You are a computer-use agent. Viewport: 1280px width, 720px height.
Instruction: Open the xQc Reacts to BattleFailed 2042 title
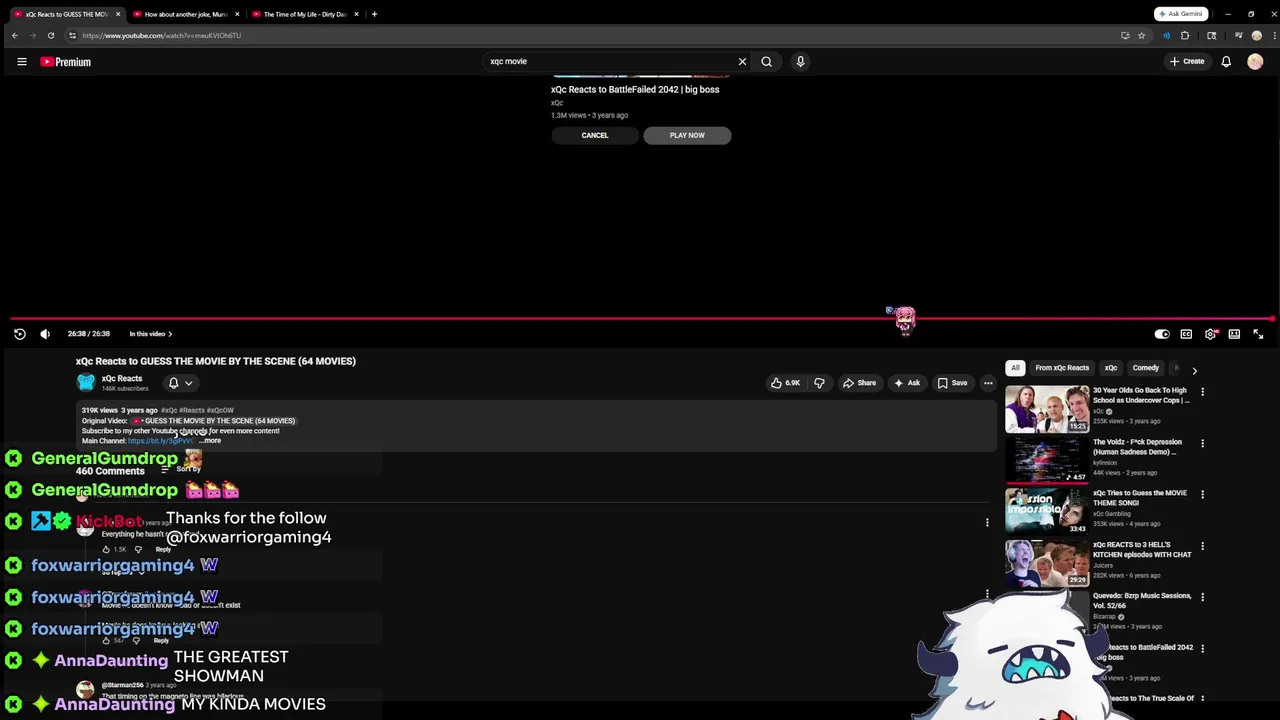[635, 89]
